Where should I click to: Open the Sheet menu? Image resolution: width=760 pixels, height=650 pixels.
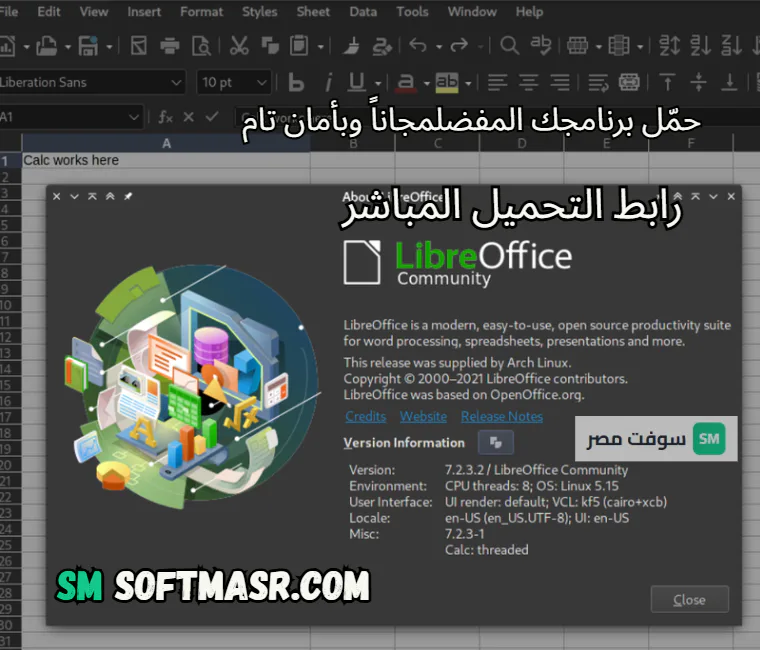click(x=313, y=12)
